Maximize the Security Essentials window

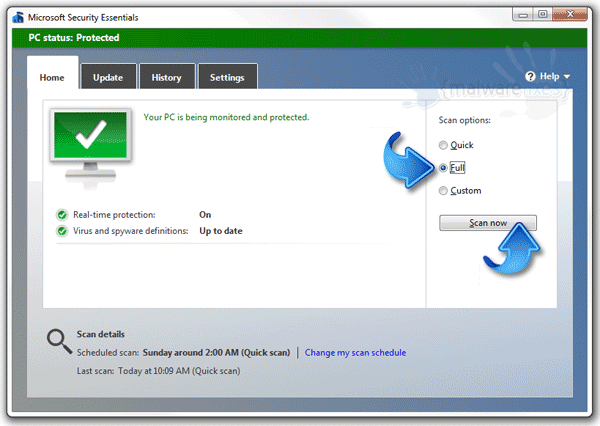tap(543, 15)
